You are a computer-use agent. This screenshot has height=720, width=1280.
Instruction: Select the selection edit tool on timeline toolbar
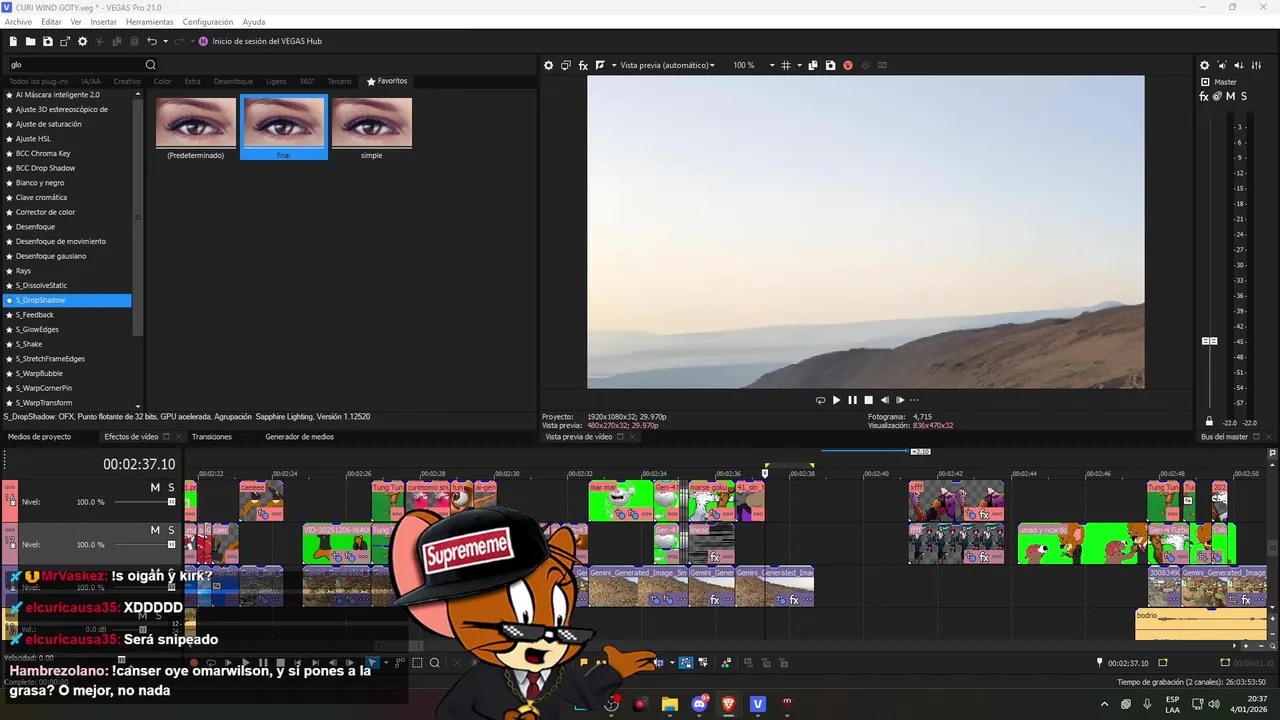[x=417, y=662]
